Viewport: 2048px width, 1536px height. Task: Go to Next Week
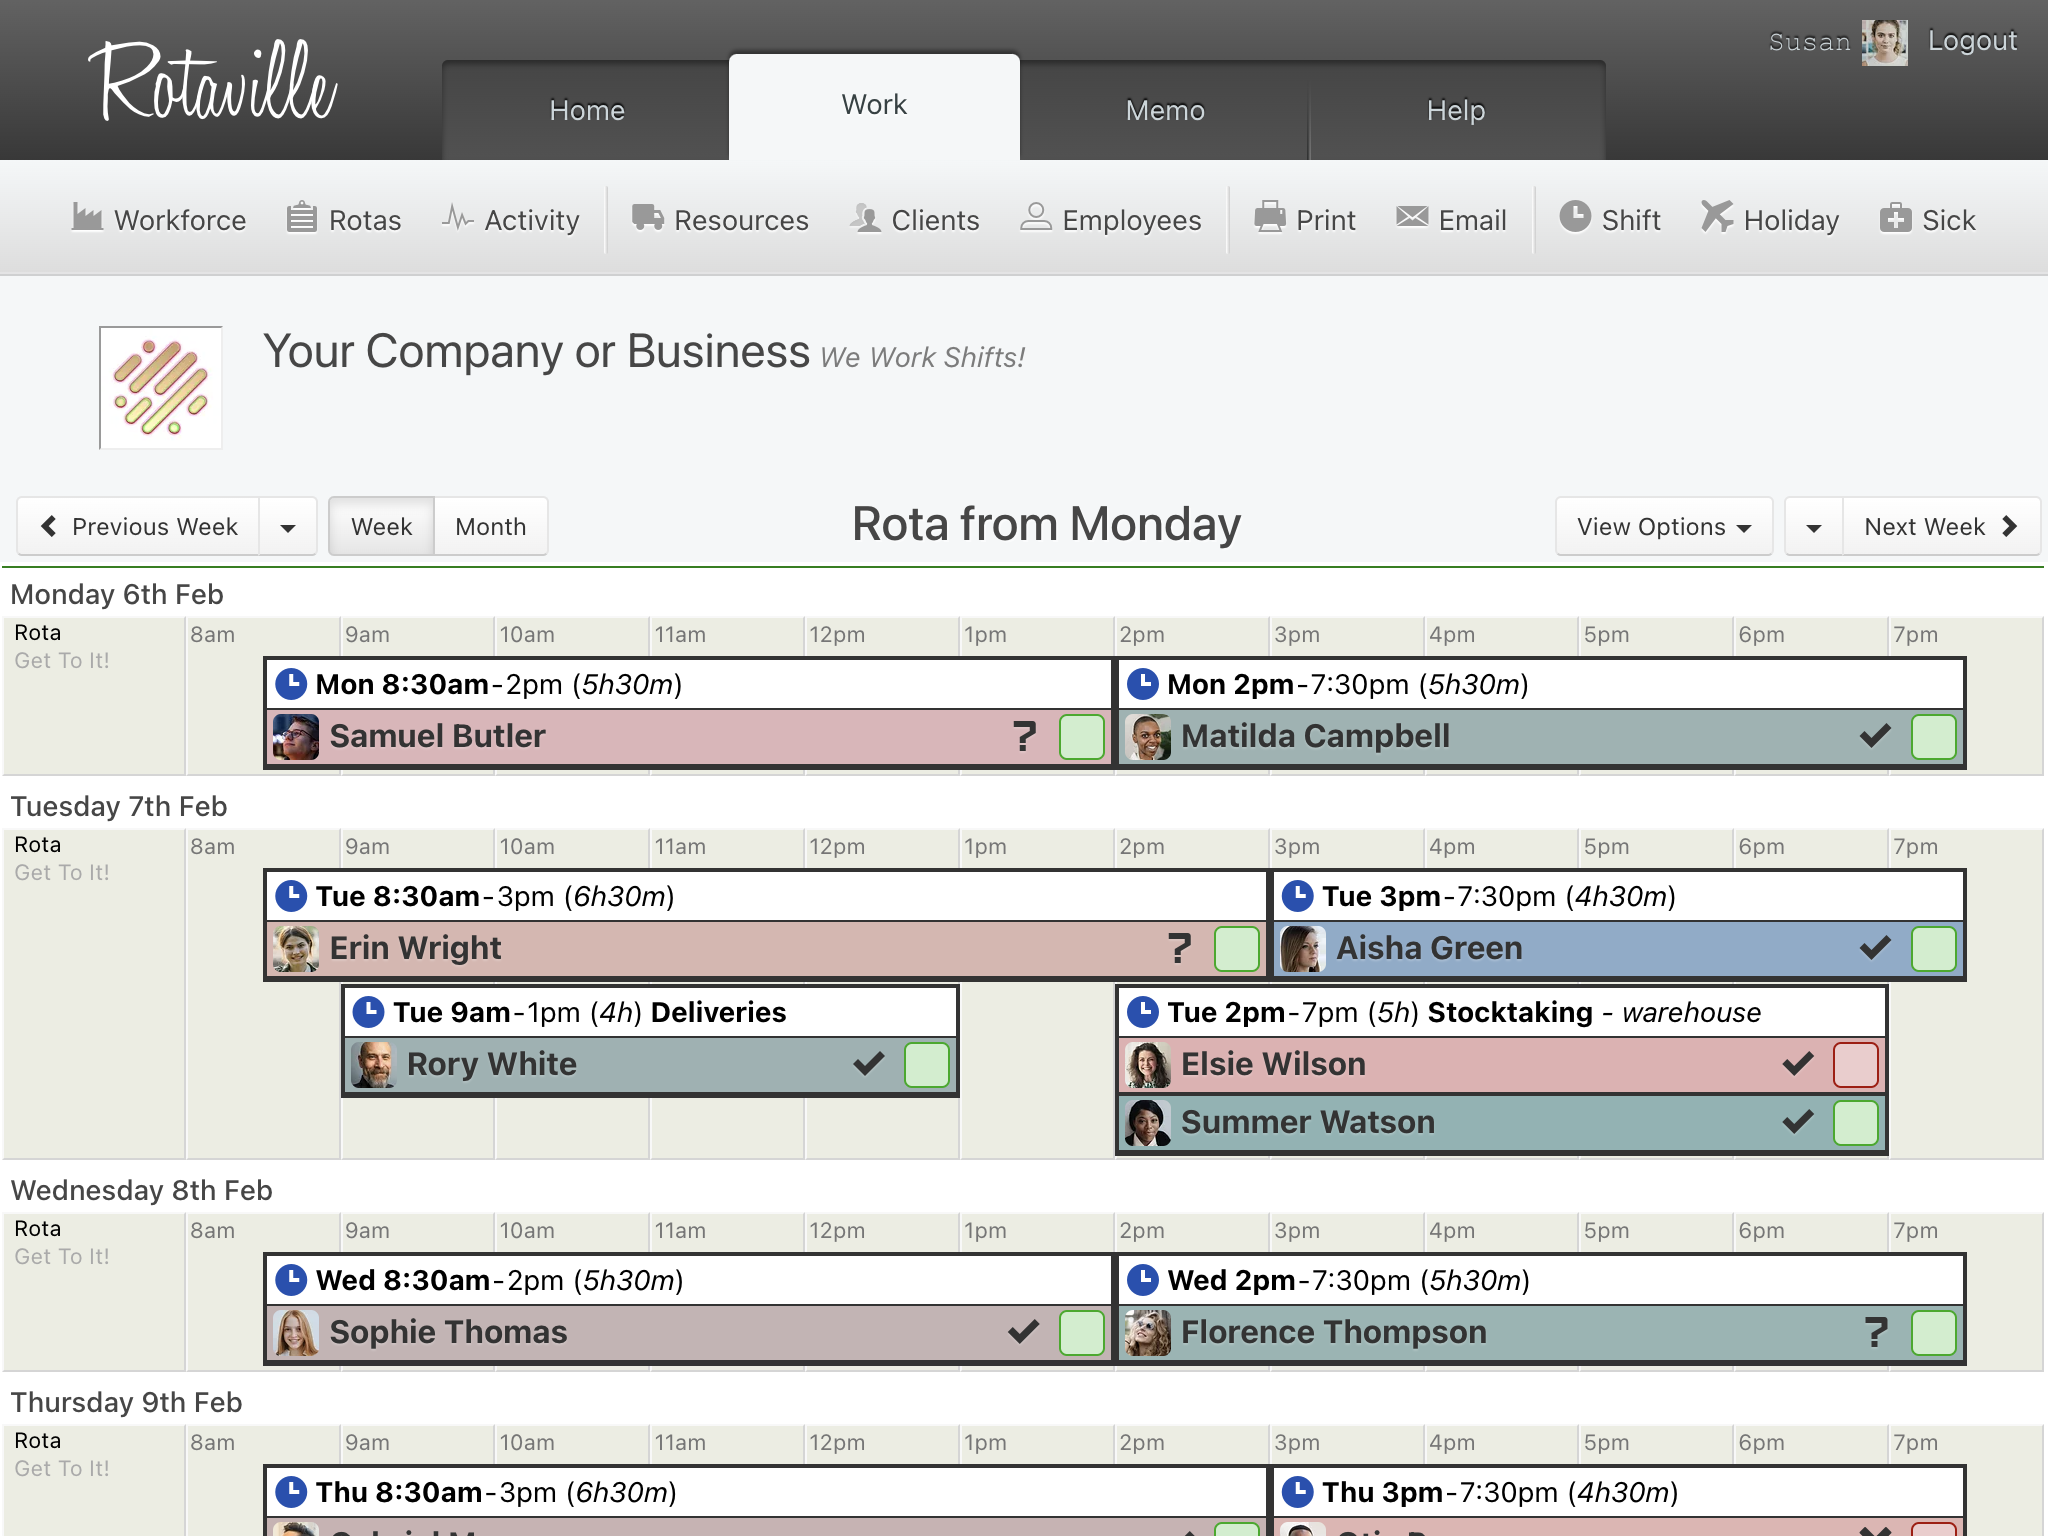(1941, 526)
